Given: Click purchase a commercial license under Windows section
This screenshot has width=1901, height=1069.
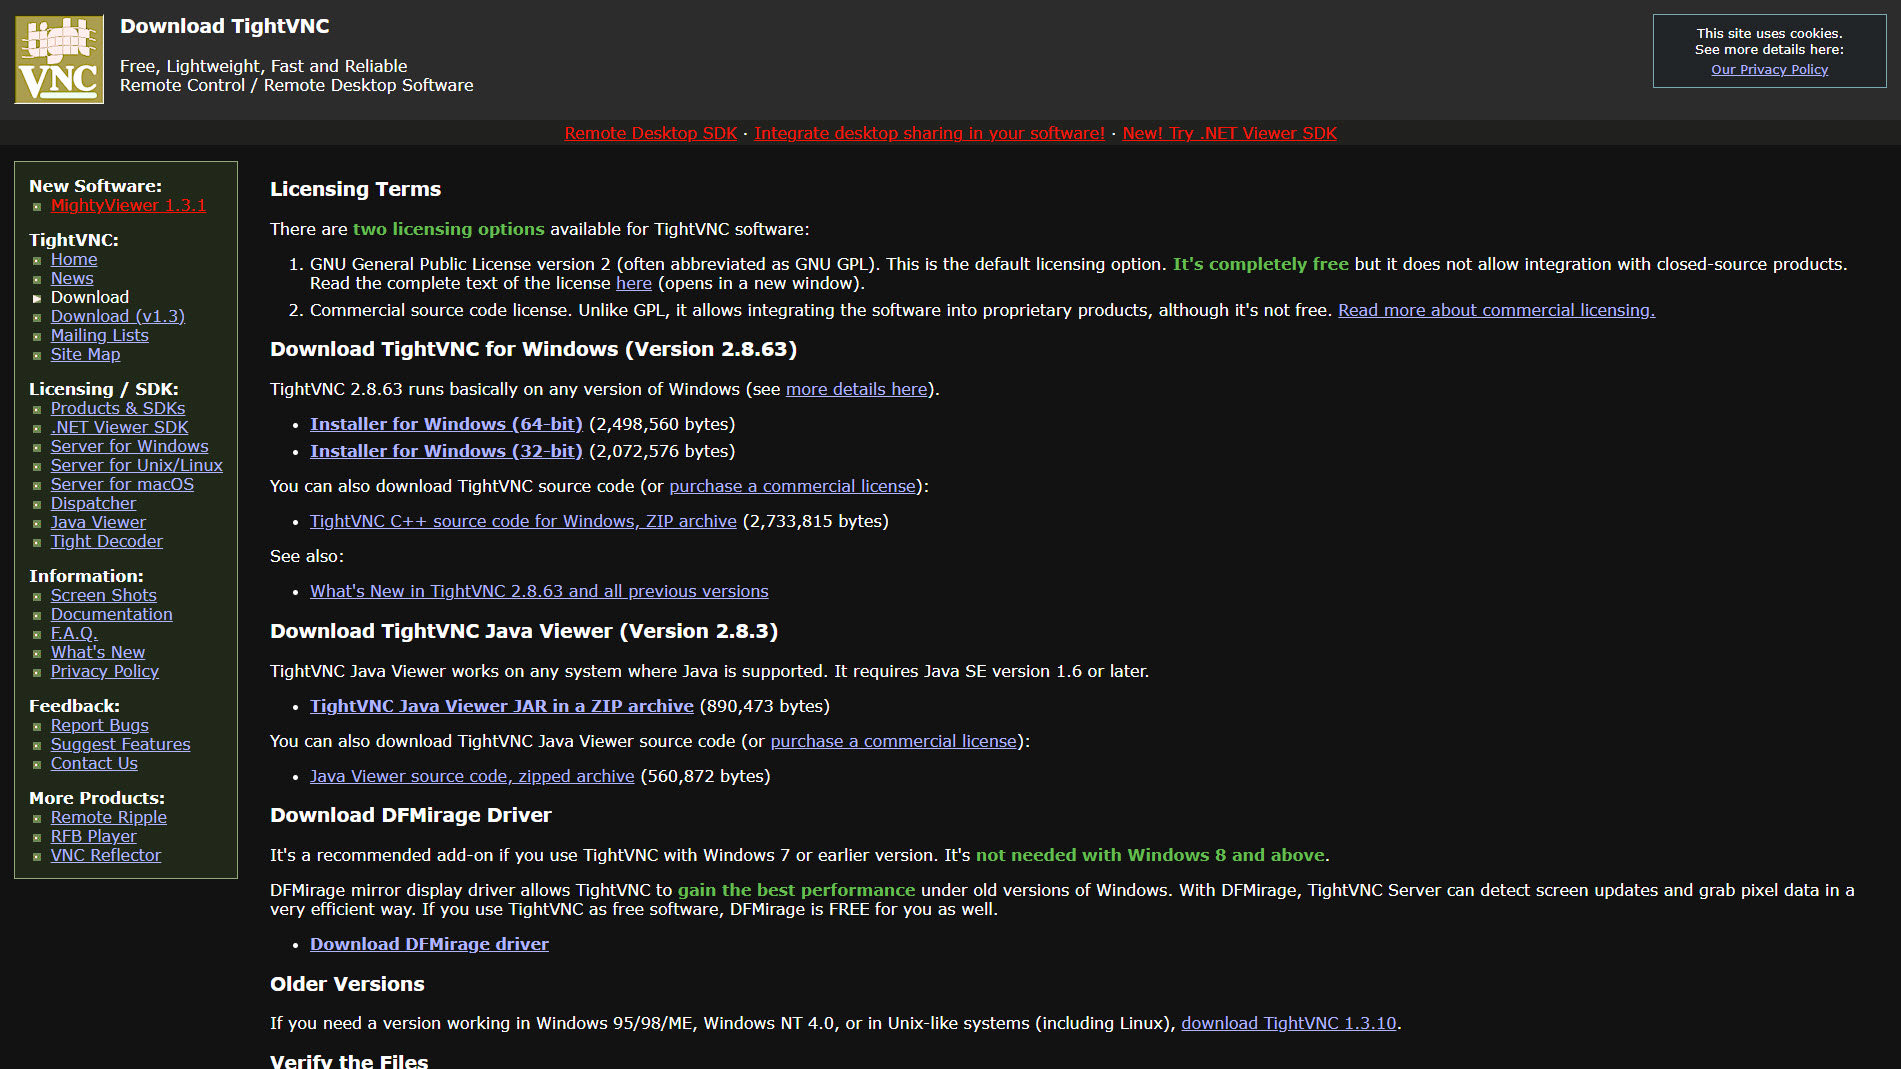Looking at the screenshot, I should [793, 486].
